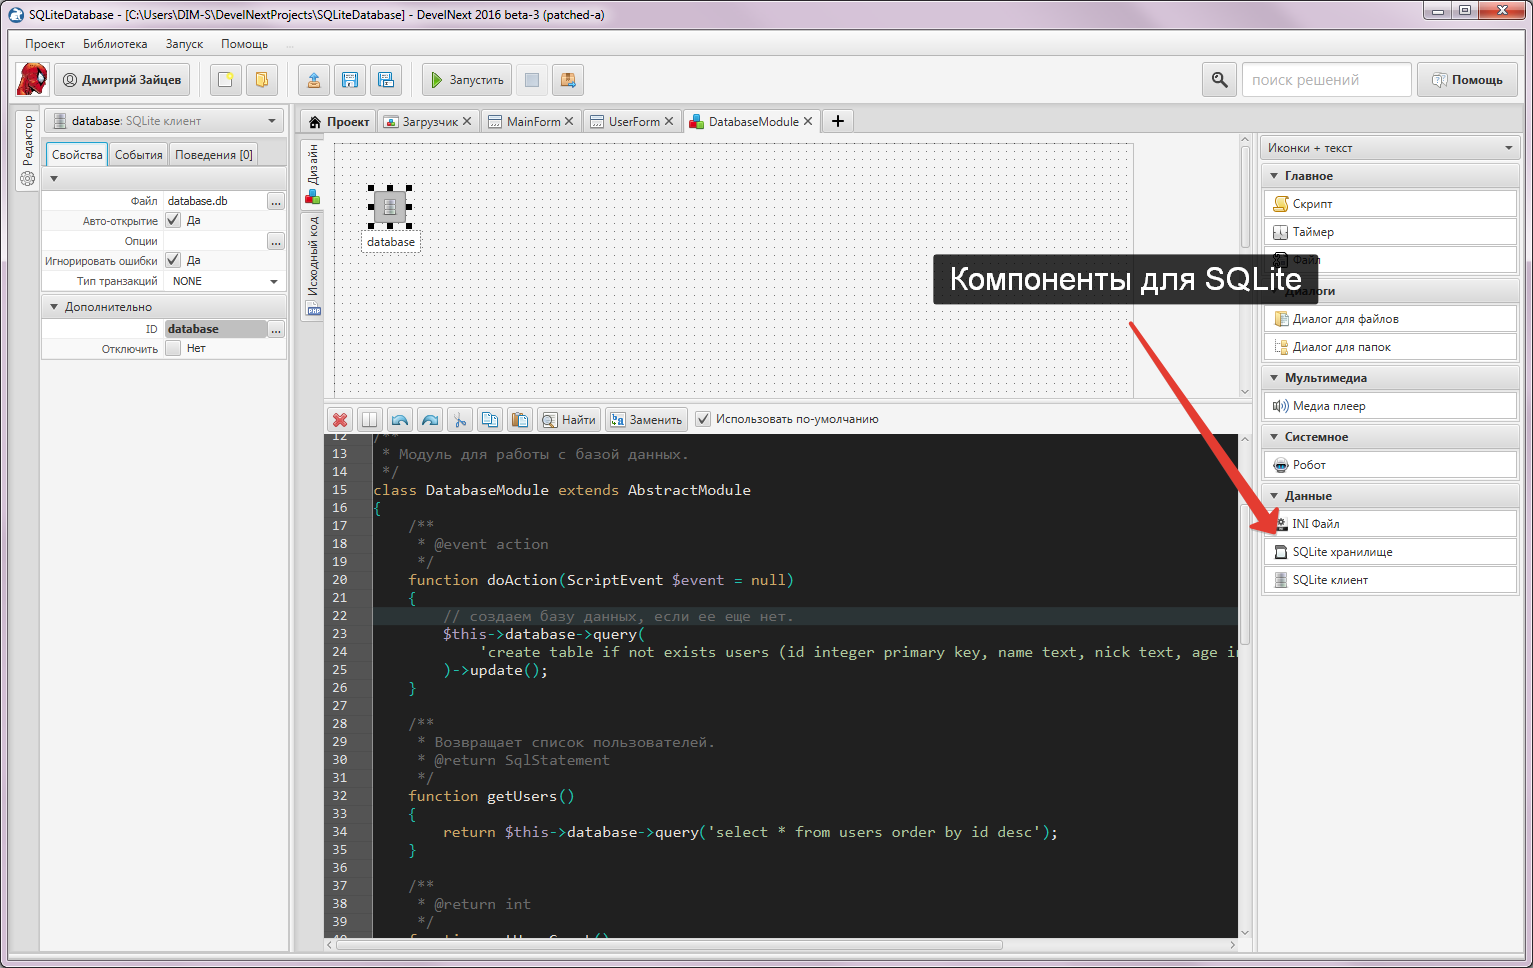1533x968 pixels.
Task: Click the new project toolbar icon
Action: point(226,80)
